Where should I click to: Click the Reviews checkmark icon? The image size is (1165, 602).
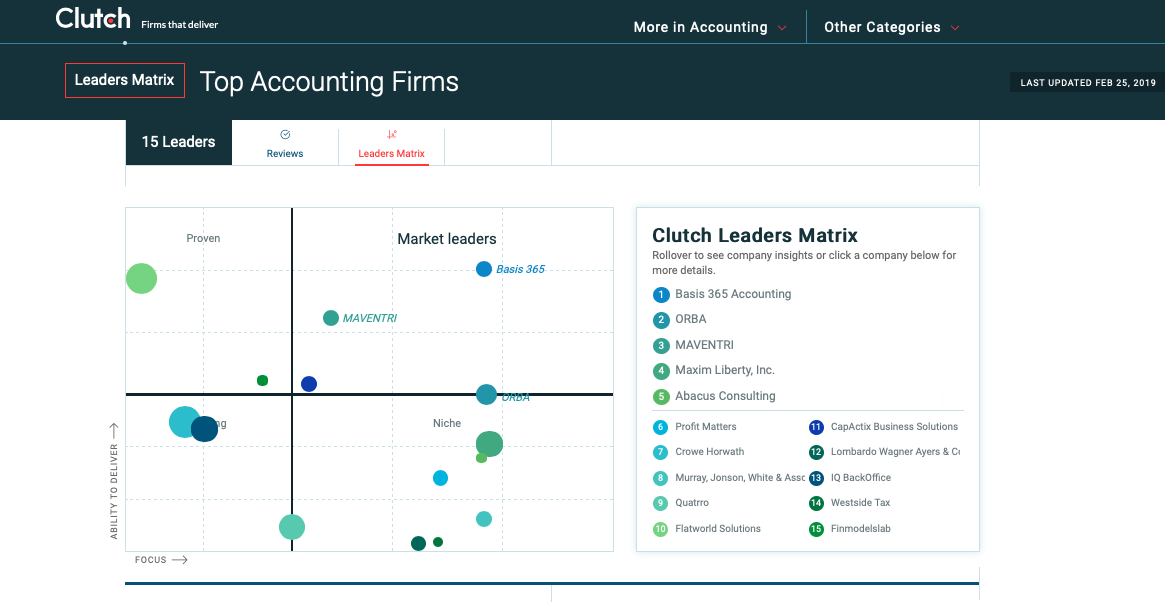pyautogui.click(x=285, y=135)
